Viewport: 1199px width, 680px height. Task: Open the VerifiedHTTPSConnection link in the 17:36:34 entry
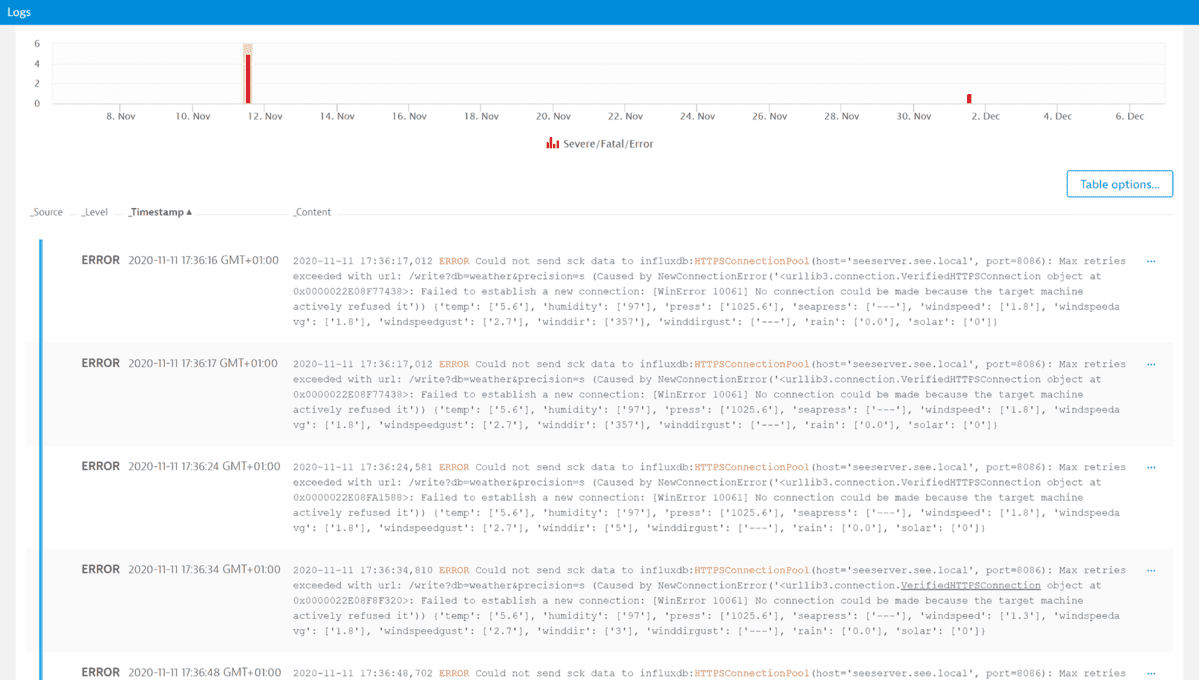click(x=972, y=585)
